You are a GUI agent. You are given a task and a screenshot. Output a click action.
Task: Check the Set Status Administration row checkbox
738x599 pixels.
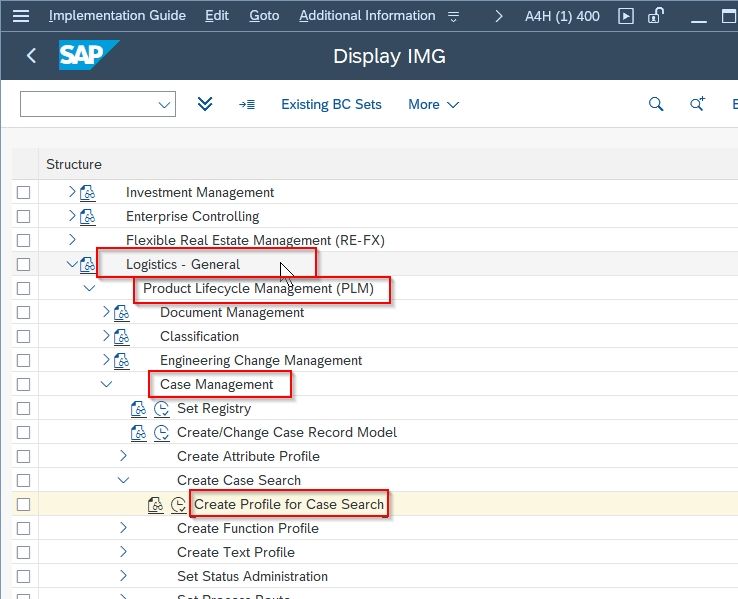coord(24,576)
